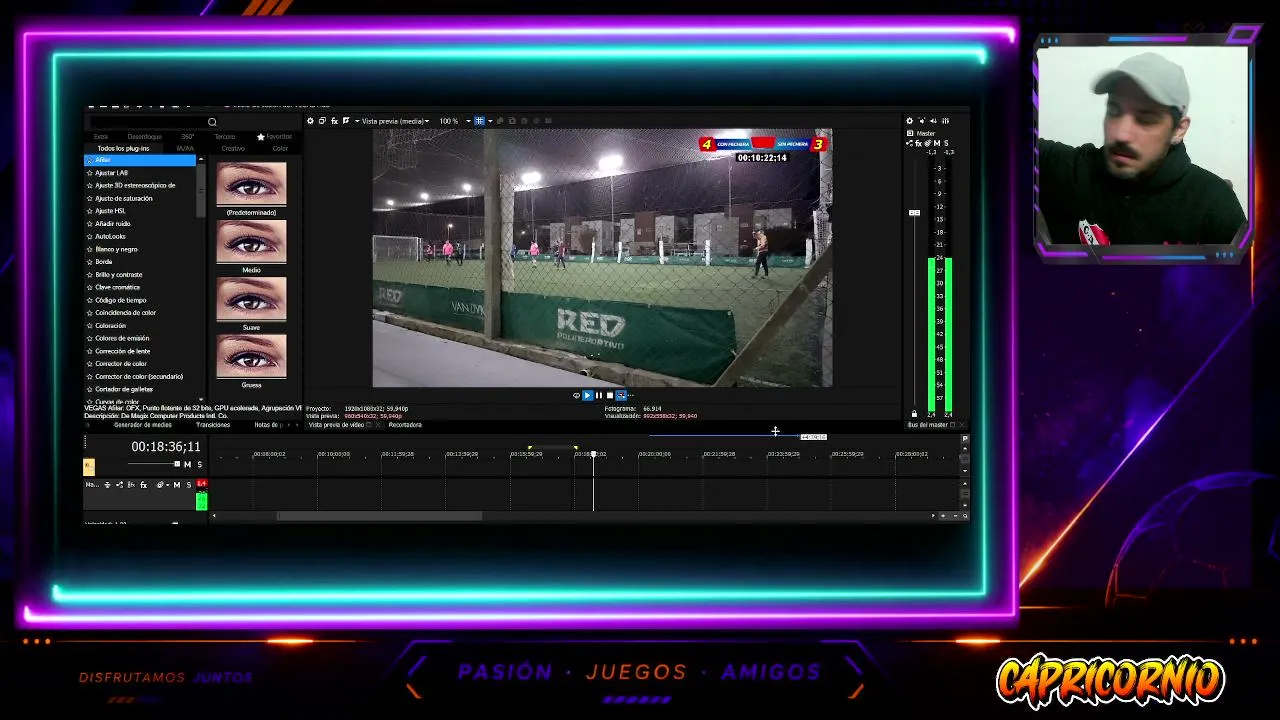This screenshot has height=720, width=1280.
Task: Open Master bus FX button
Action: pos(918,143)
